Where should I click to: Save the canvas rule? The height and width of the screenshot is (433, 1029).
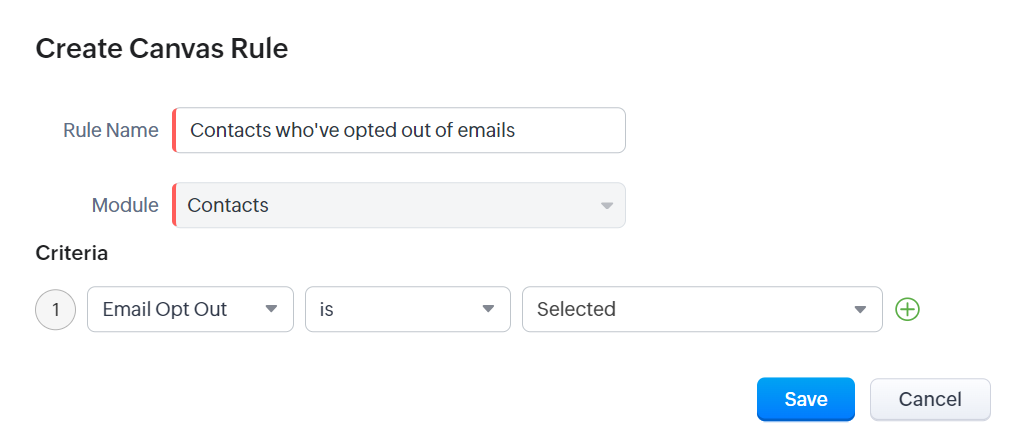click(805, 399)
